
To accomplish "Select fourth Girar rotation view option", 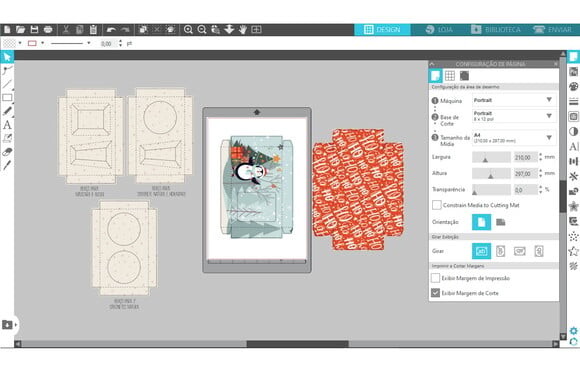I will pyautogui.click(x=539, y=251).
